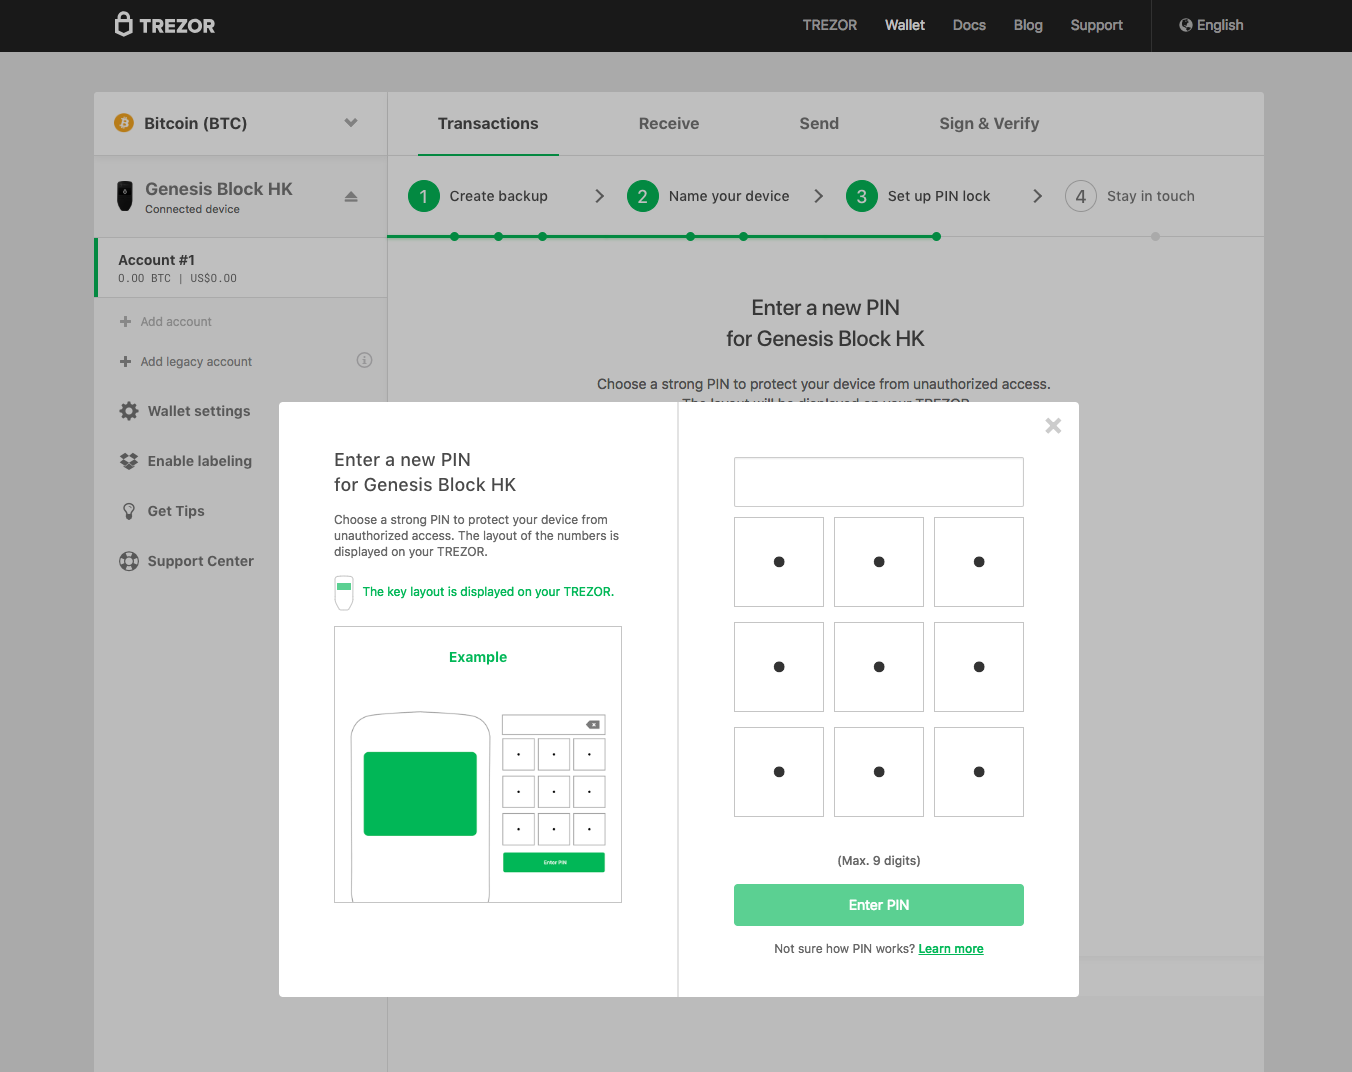Click the plus icon beside Add account
Screen dimensions: 1352x1072
pos(125,322)
